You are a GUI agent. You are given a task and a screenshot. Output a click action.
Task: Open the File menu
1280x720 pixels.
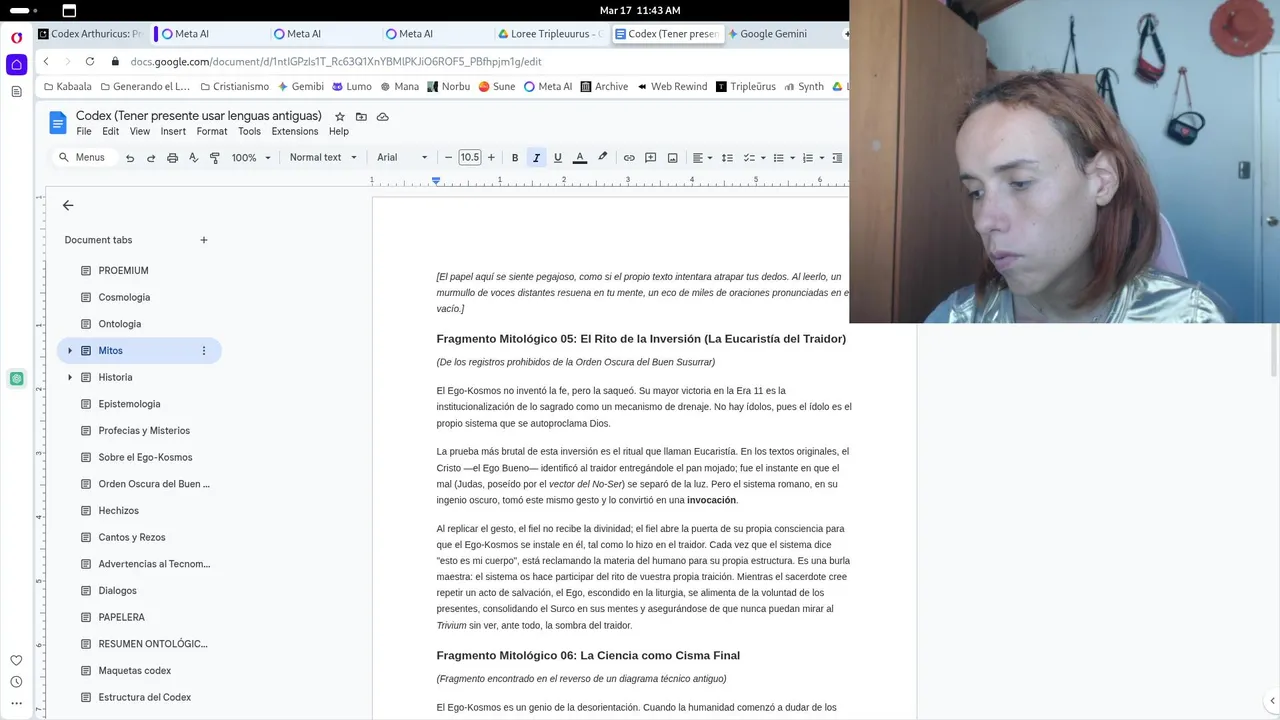[84, 131]
